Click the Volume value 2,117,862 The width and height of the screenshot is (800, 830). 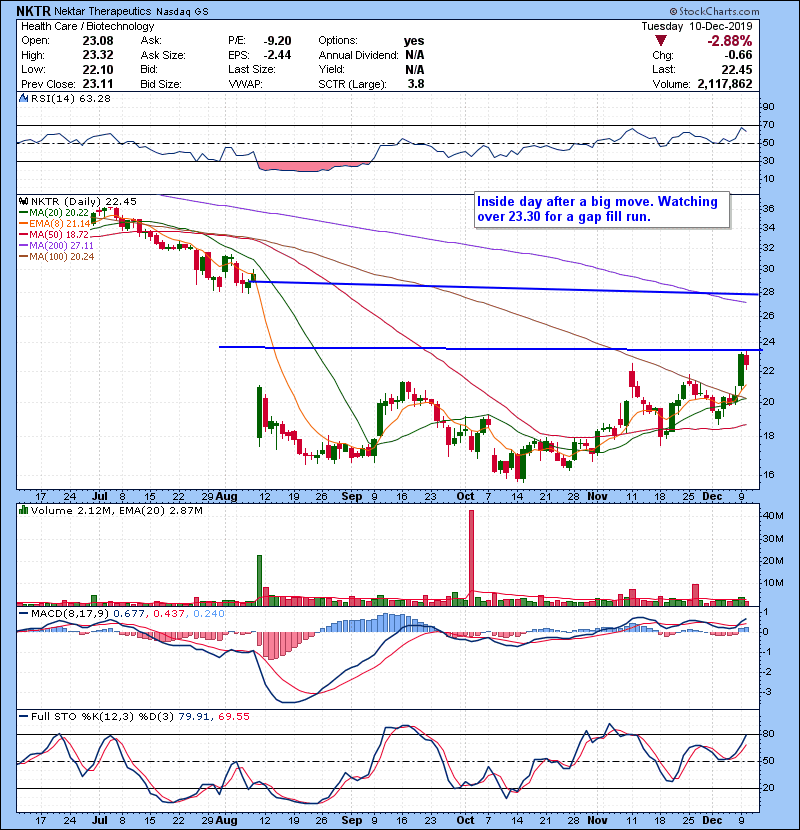point(725,84)
